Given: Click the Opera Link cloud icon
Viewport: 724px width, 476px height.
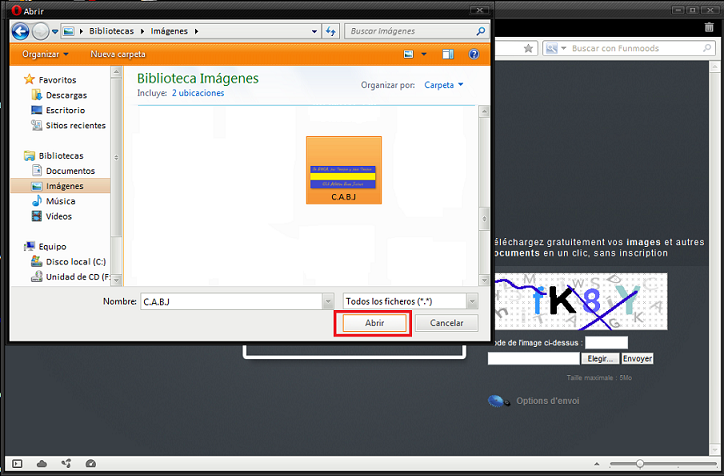Looking at the screenshot, I should (41, 464).
